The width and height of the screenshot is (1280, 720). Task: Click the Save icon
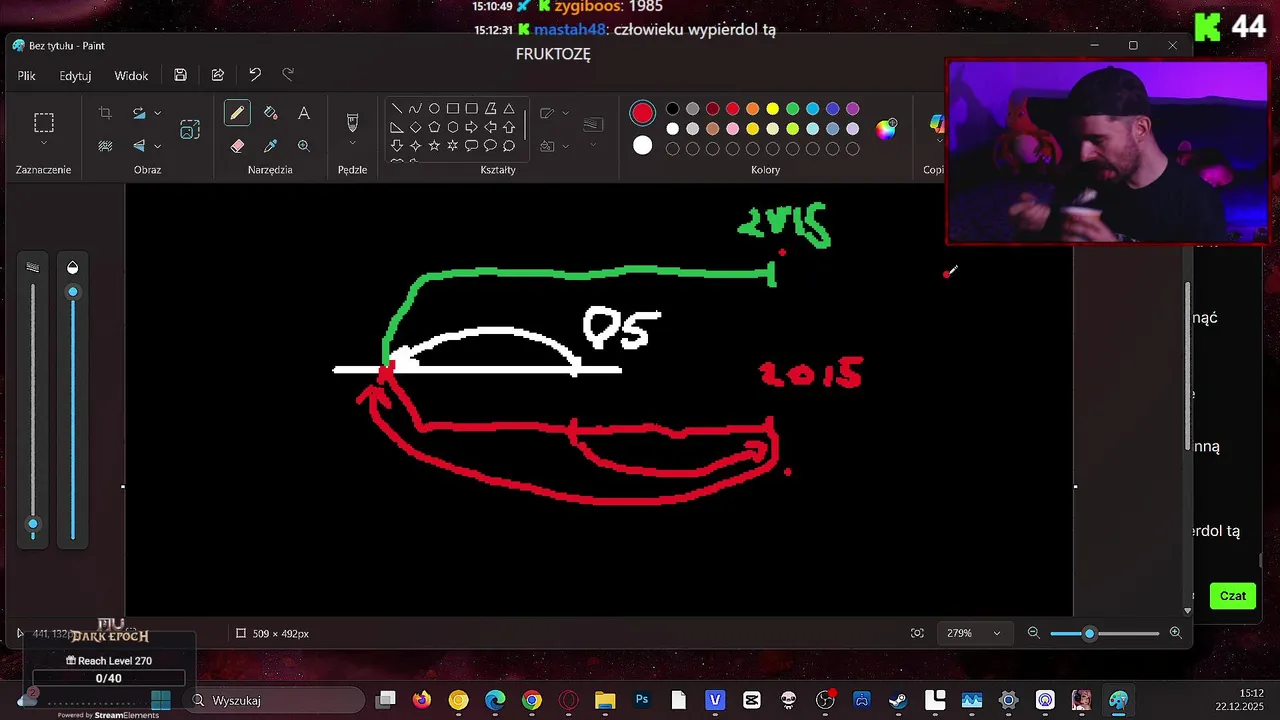pyautogui.click(x=180, y=75)
